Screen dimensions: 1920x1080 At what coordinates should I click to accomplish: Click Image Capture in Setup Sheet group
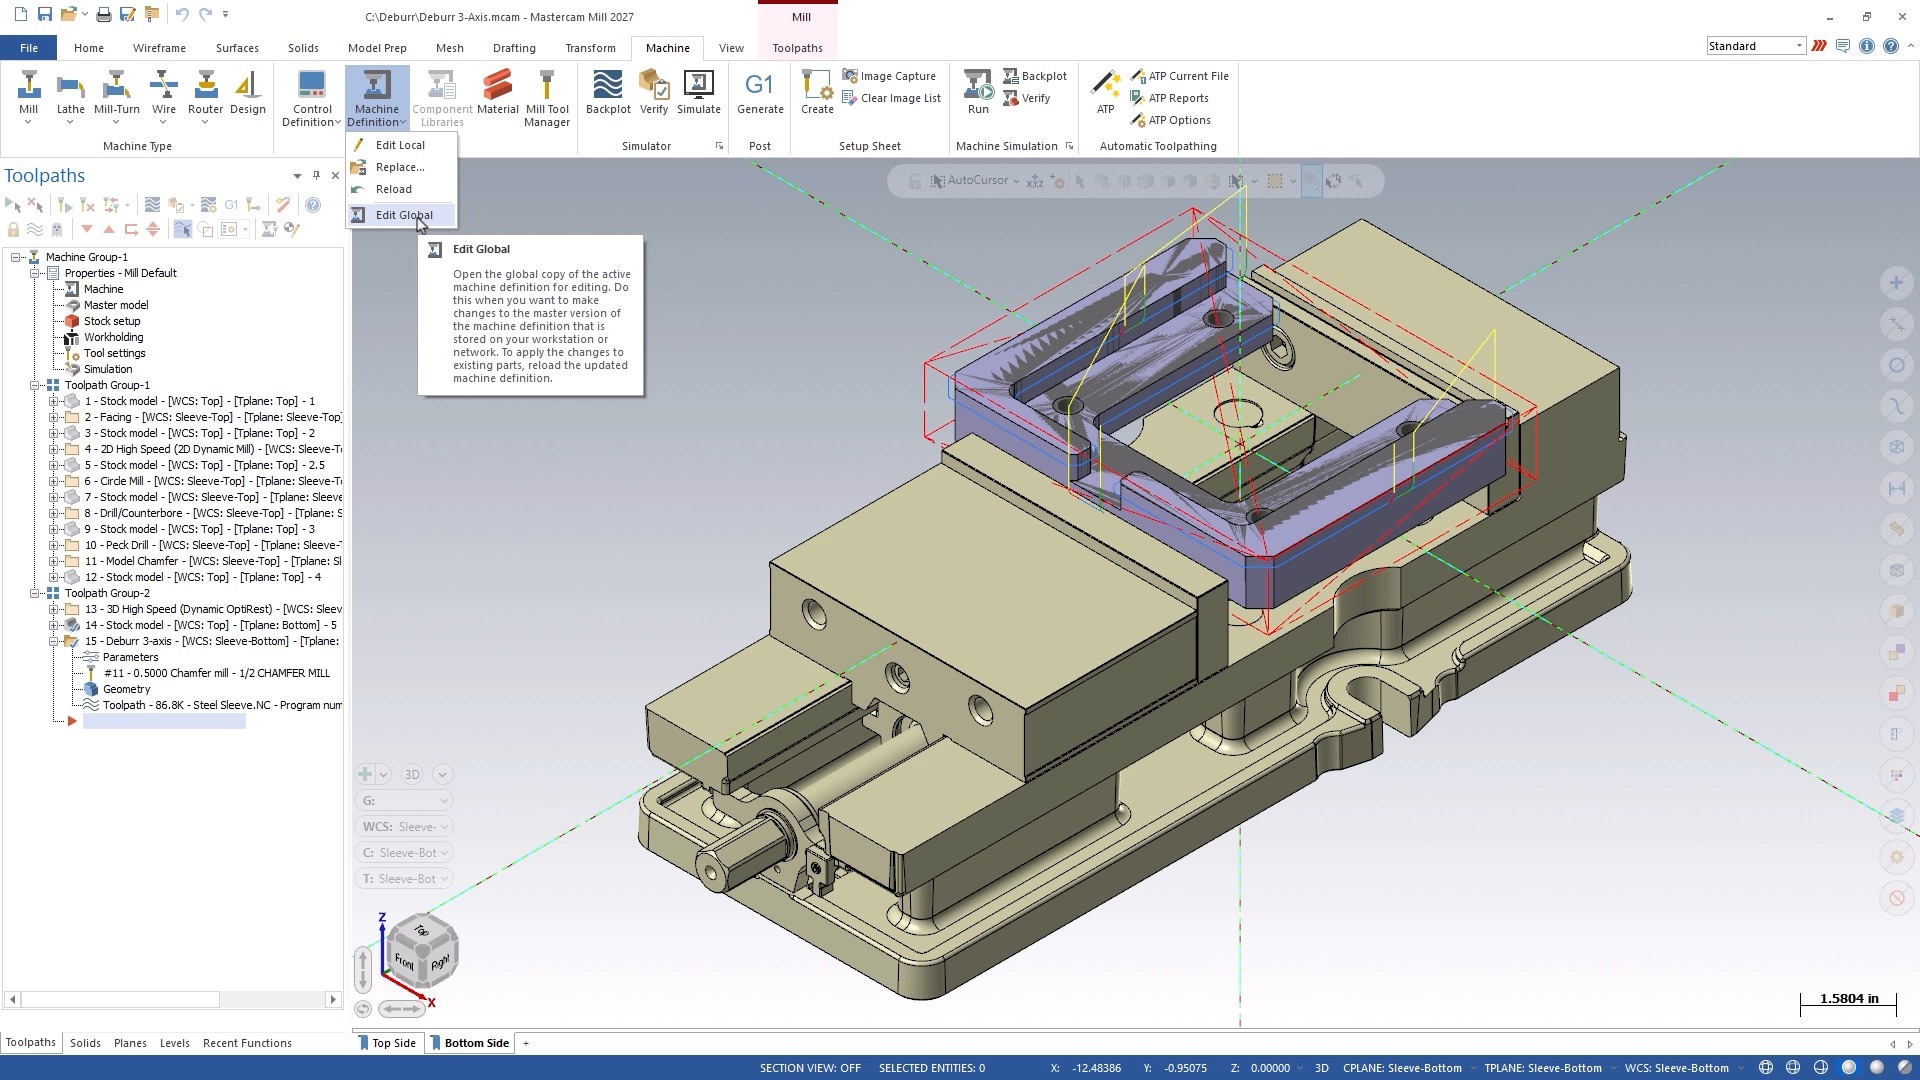coord(889,76)
